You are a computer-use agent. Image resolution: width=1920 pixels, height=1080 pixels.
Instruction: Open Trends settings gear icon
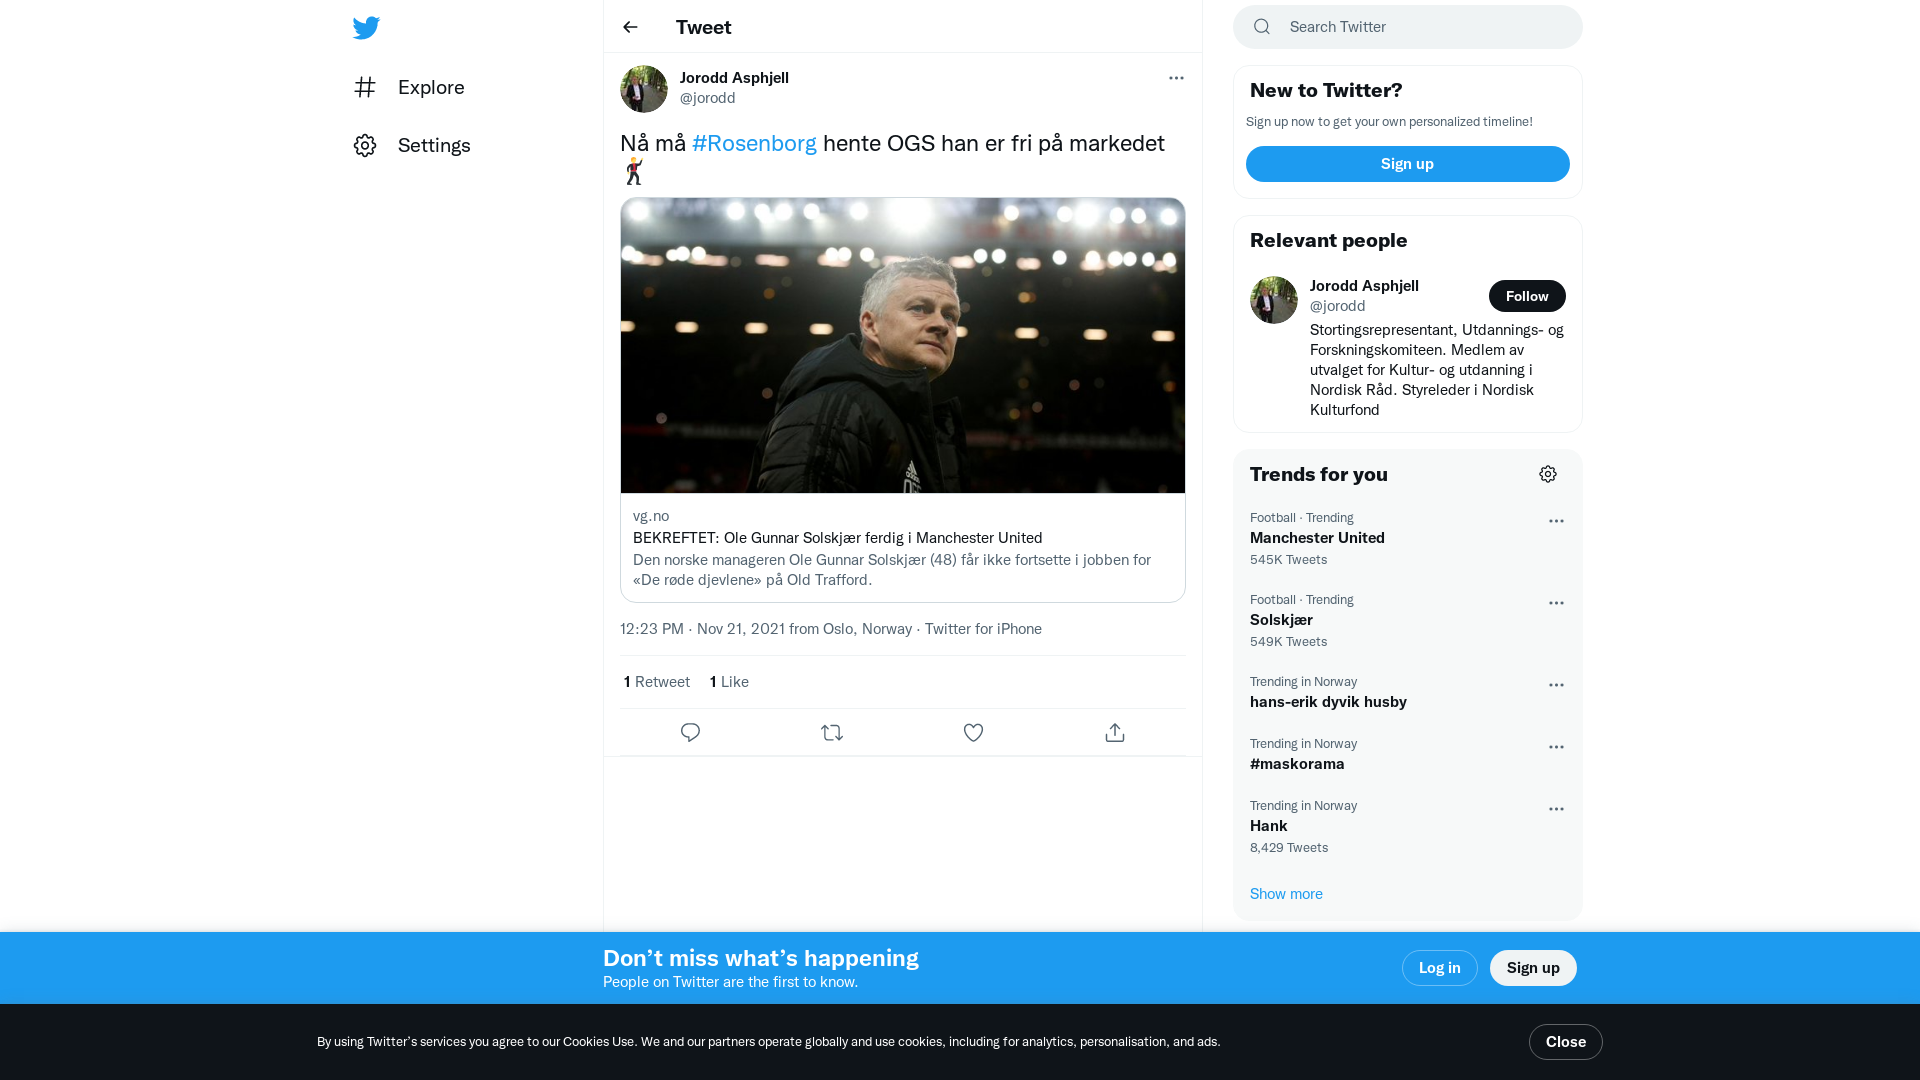pos(1548,474)
